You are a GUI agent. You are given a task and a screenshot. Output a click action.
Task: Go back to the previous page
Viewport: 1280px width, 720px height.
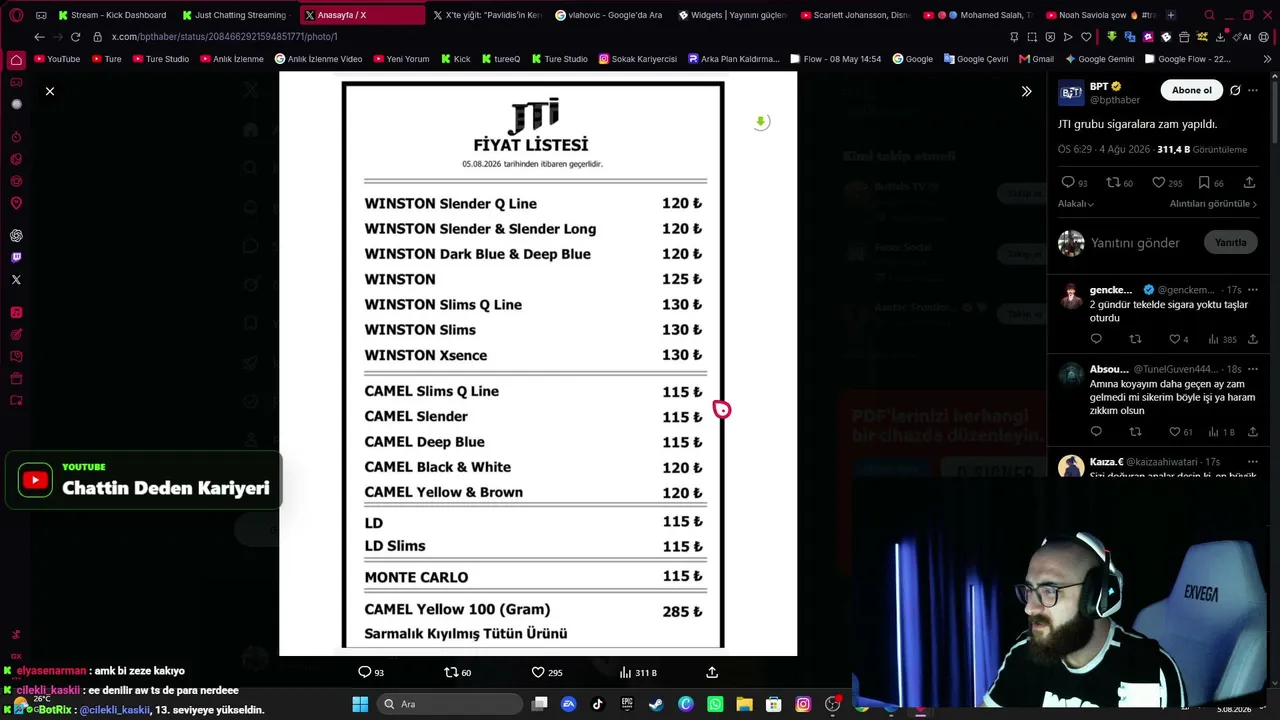(x=39, y=37)
